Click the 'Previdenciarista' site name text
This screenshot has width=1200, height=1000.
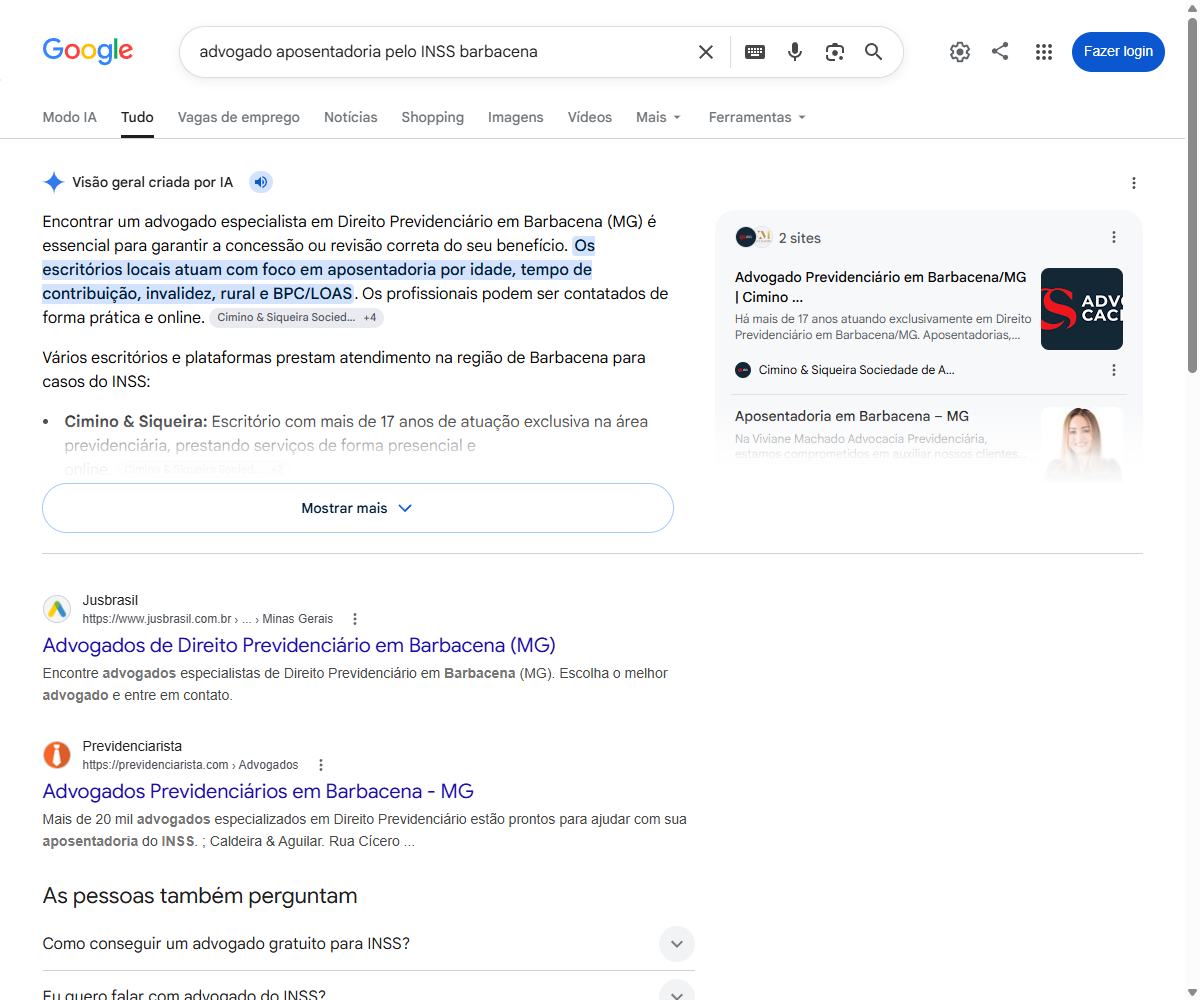point(132,746)
